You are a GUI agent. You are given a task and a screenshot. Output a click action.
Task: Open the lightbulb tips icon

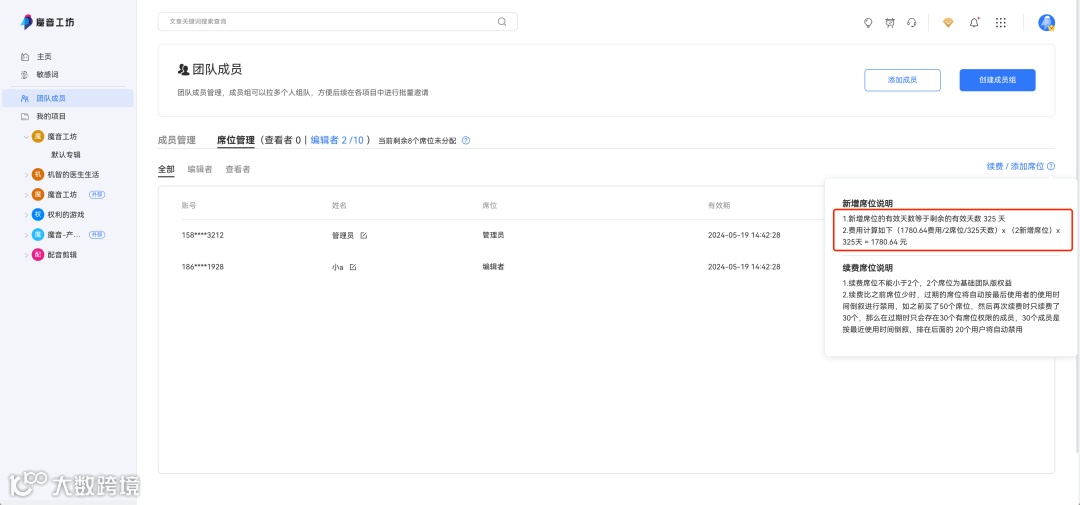click(x=869, y=23)
